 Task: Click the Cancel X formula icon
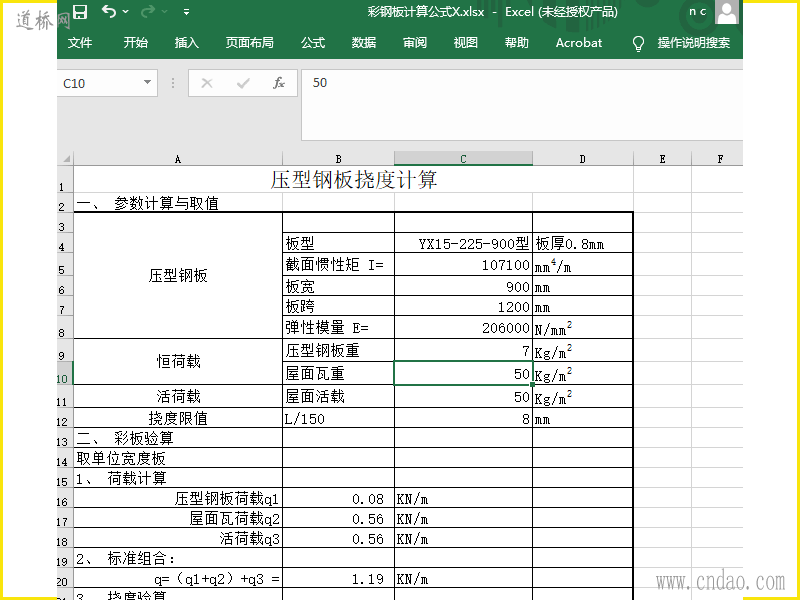(207, 83)
